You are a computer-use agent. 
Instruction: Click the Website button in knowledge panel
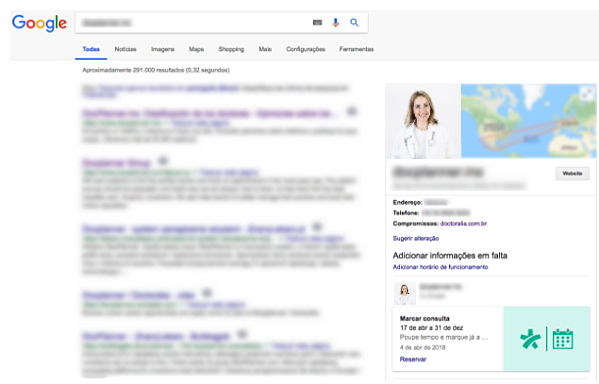(x=572, y=173)
